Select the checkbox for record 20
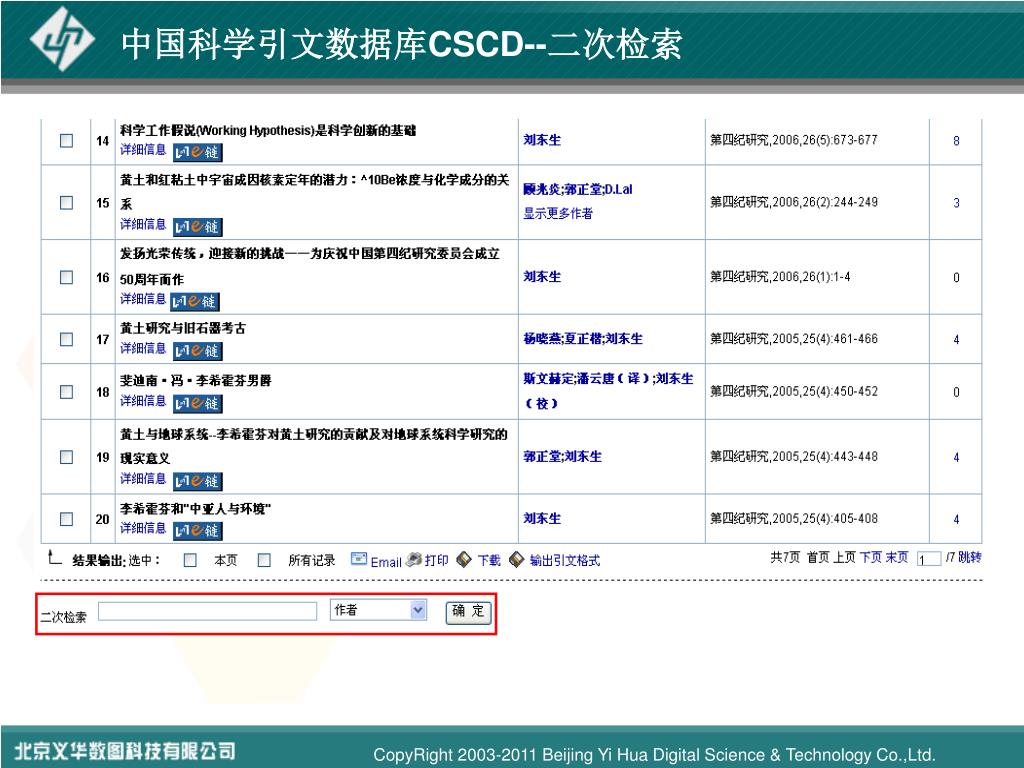Screen dimensions: 1024x768 67,519
